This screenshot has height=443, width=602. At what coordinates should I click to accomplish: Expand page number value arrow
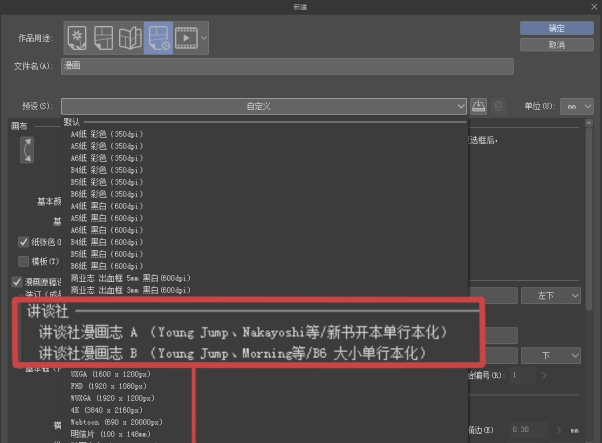coord(544,375)
